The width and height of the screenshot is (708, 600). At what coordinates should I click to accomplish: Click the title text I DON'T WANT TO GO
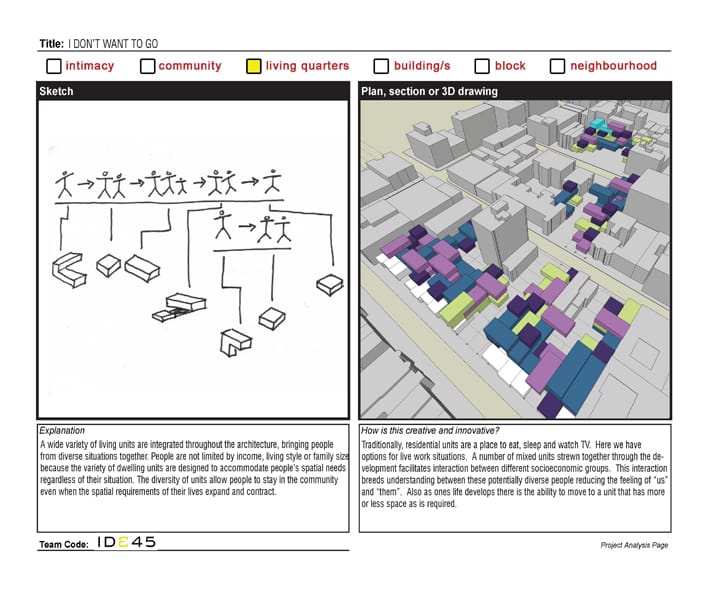pos(113,44)
